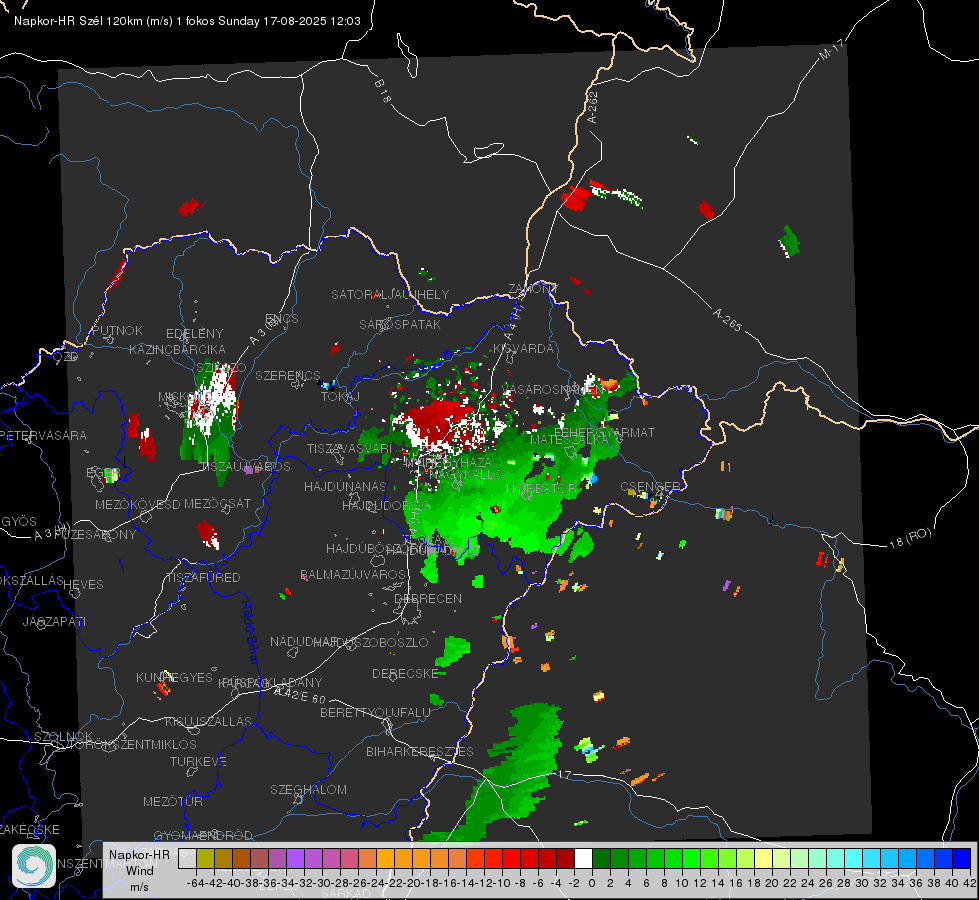This screenshot has height=900, width=979.
Task: Pick the dark blue swatch above 42
Action: (962, 859)
